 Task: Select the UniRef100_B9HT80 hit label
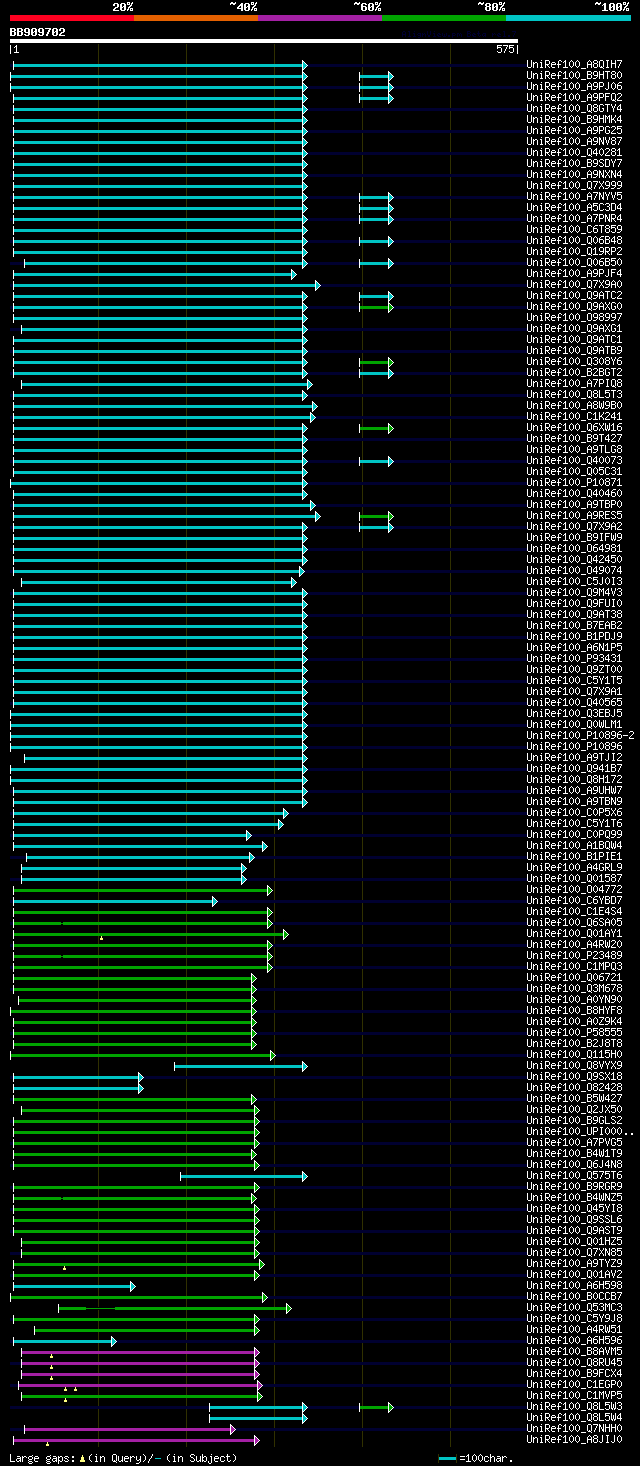click(x=574, y=75)
